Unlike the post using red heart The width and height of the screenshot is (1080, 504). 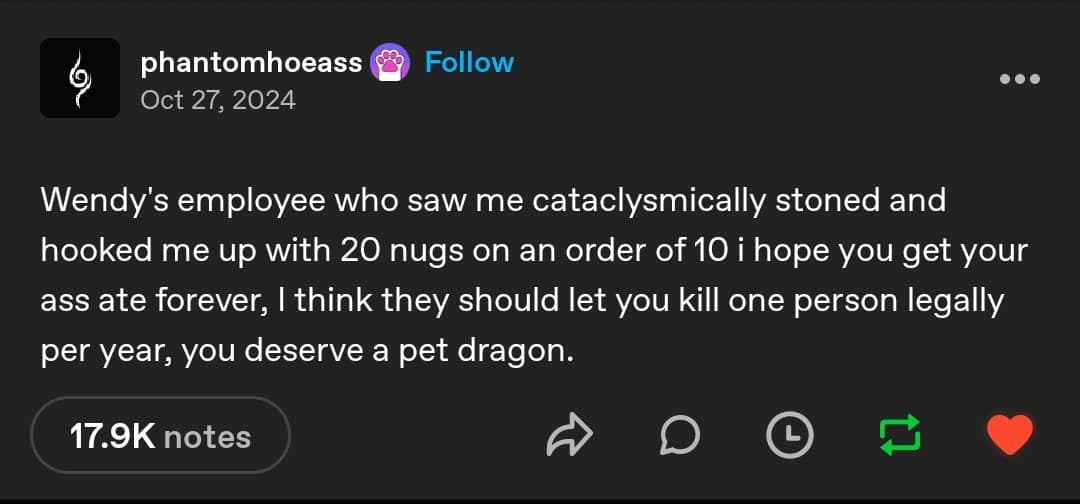pos(1008,435)
